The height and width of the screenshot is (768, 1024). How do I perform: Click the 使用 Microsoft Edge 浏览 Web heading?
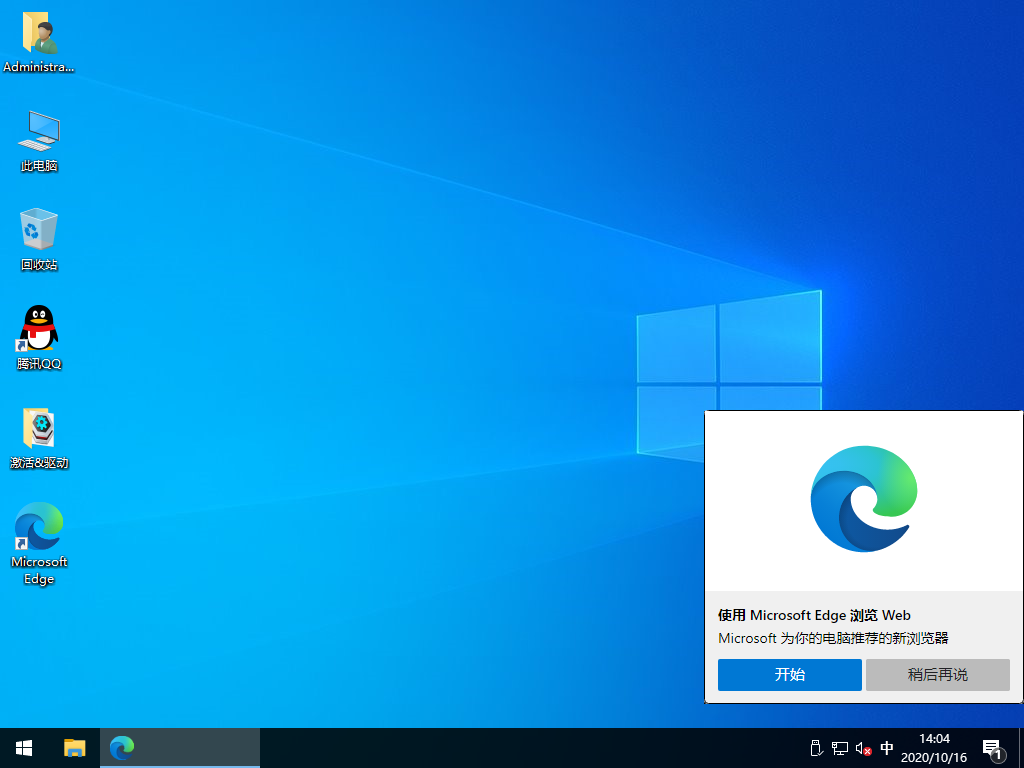[x=814, y=615]
